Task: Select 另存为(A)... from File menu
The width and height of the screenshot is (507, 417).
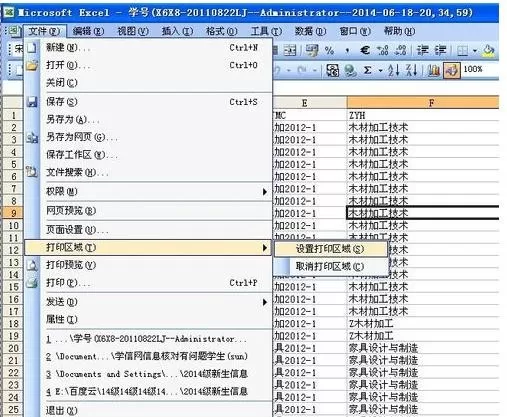Action: click(x=149, y=119)
